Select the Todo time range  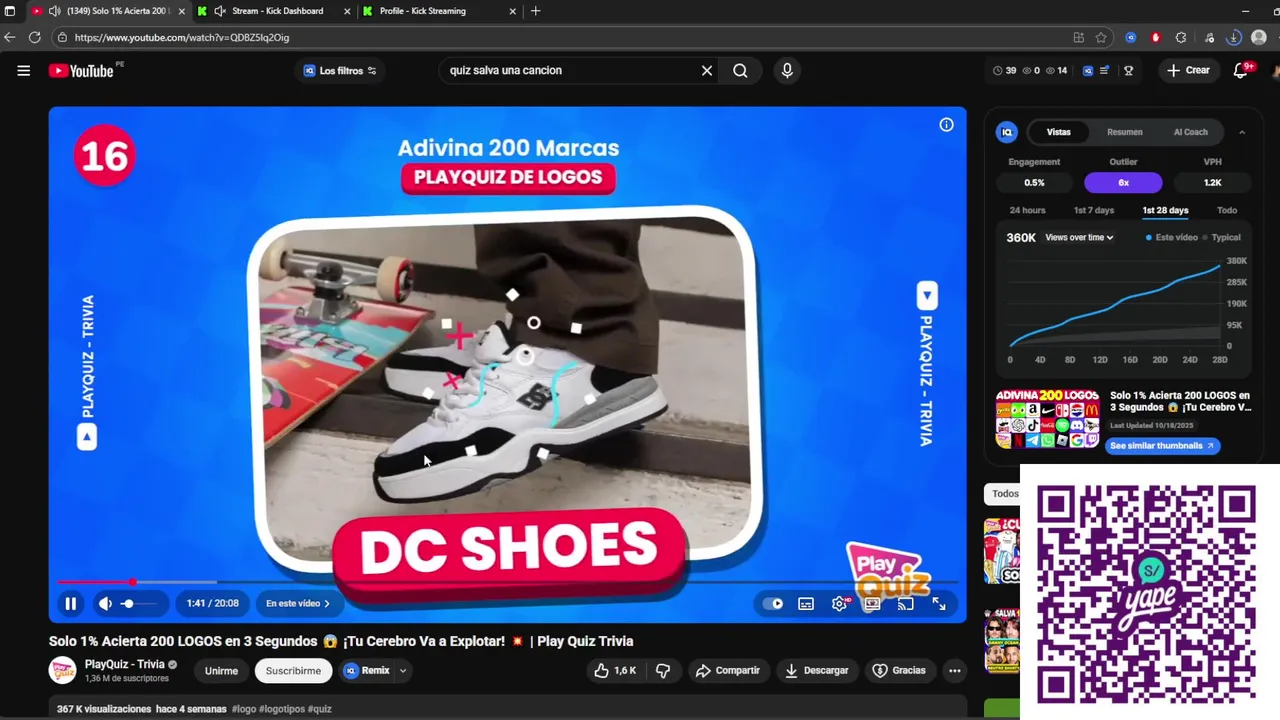(x=1227, y=211)
